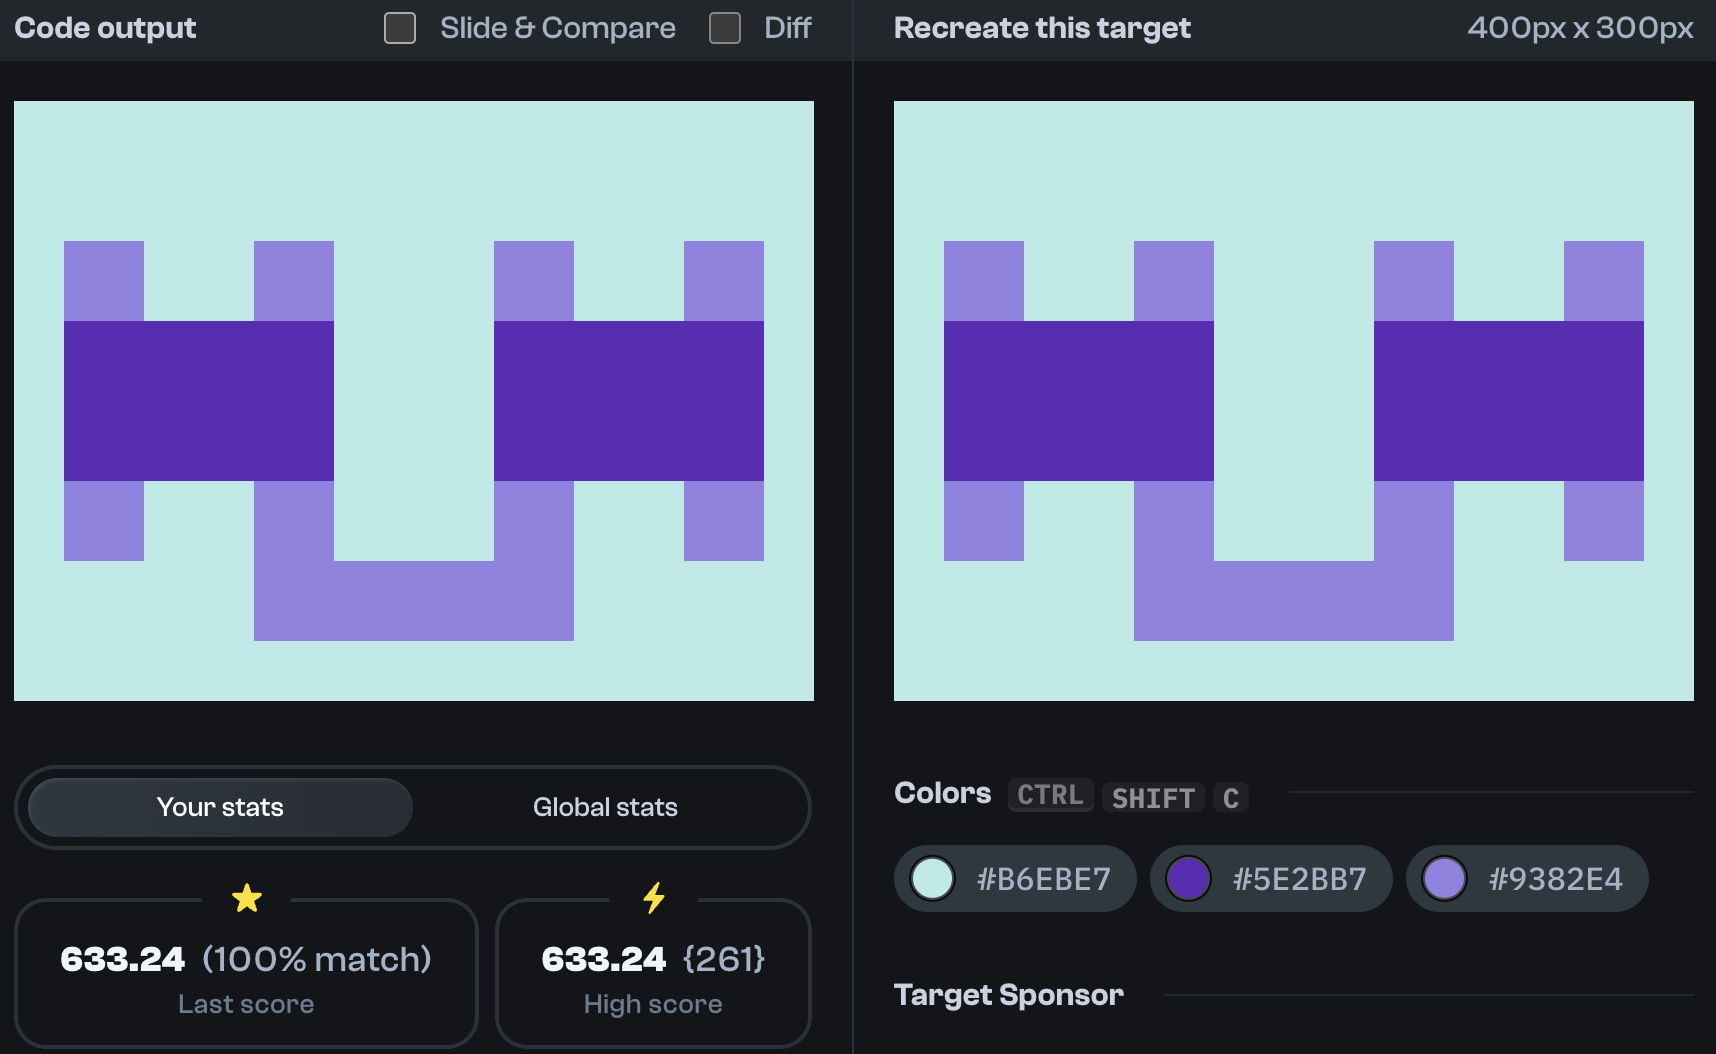Switch to the Global stats tab

605,807
